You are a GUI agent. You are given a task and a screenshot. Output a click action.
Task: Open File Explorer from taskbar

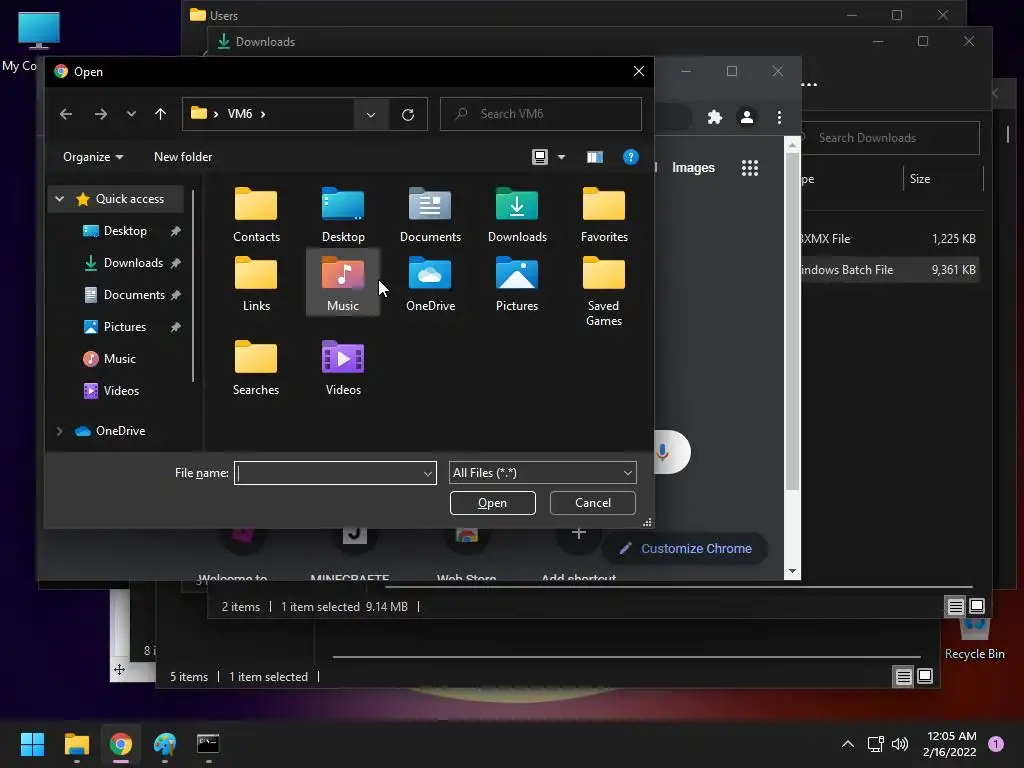77,744
